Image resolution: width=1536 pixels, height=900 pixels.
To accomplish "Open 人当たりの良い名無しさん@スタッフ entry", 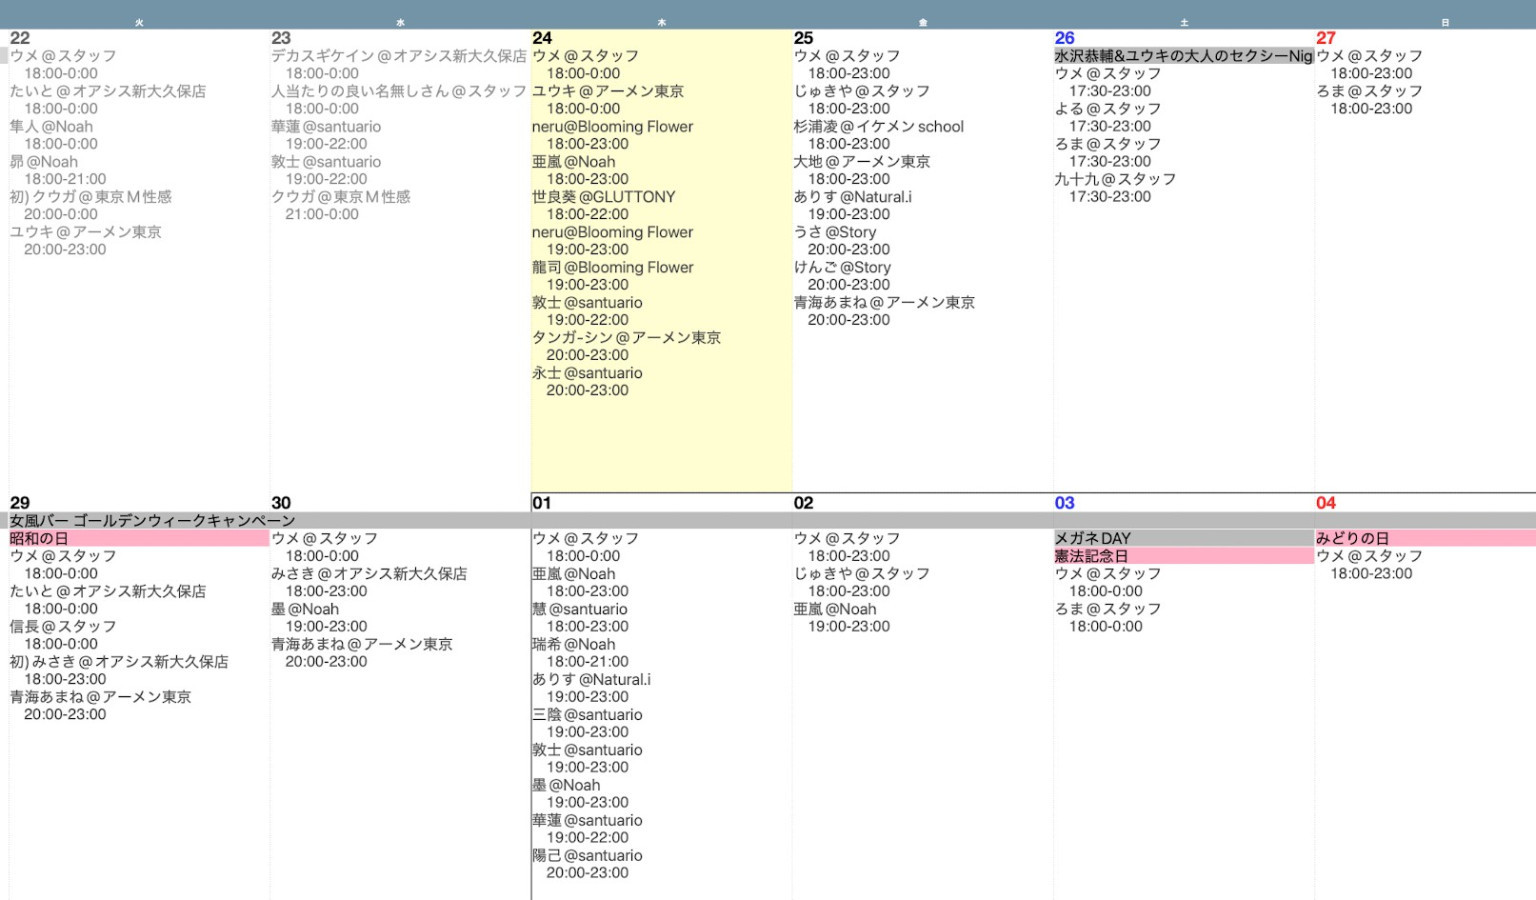I will click(x=399, y=91).
